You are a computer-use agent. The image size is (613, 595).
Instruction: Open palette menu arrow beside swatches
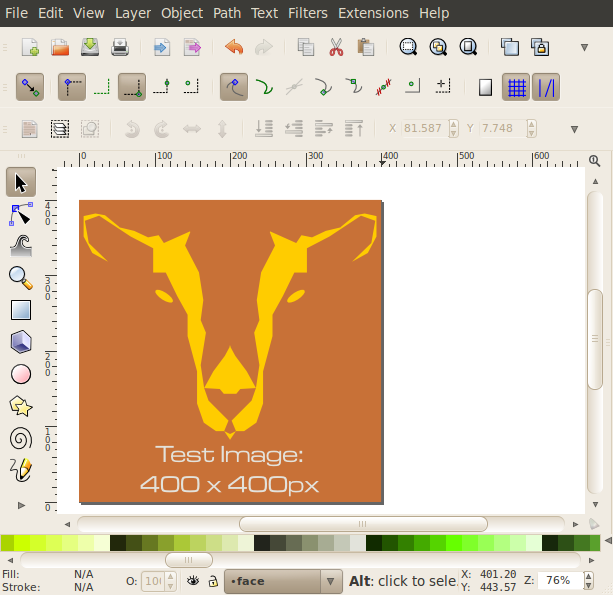pos(608,541)
